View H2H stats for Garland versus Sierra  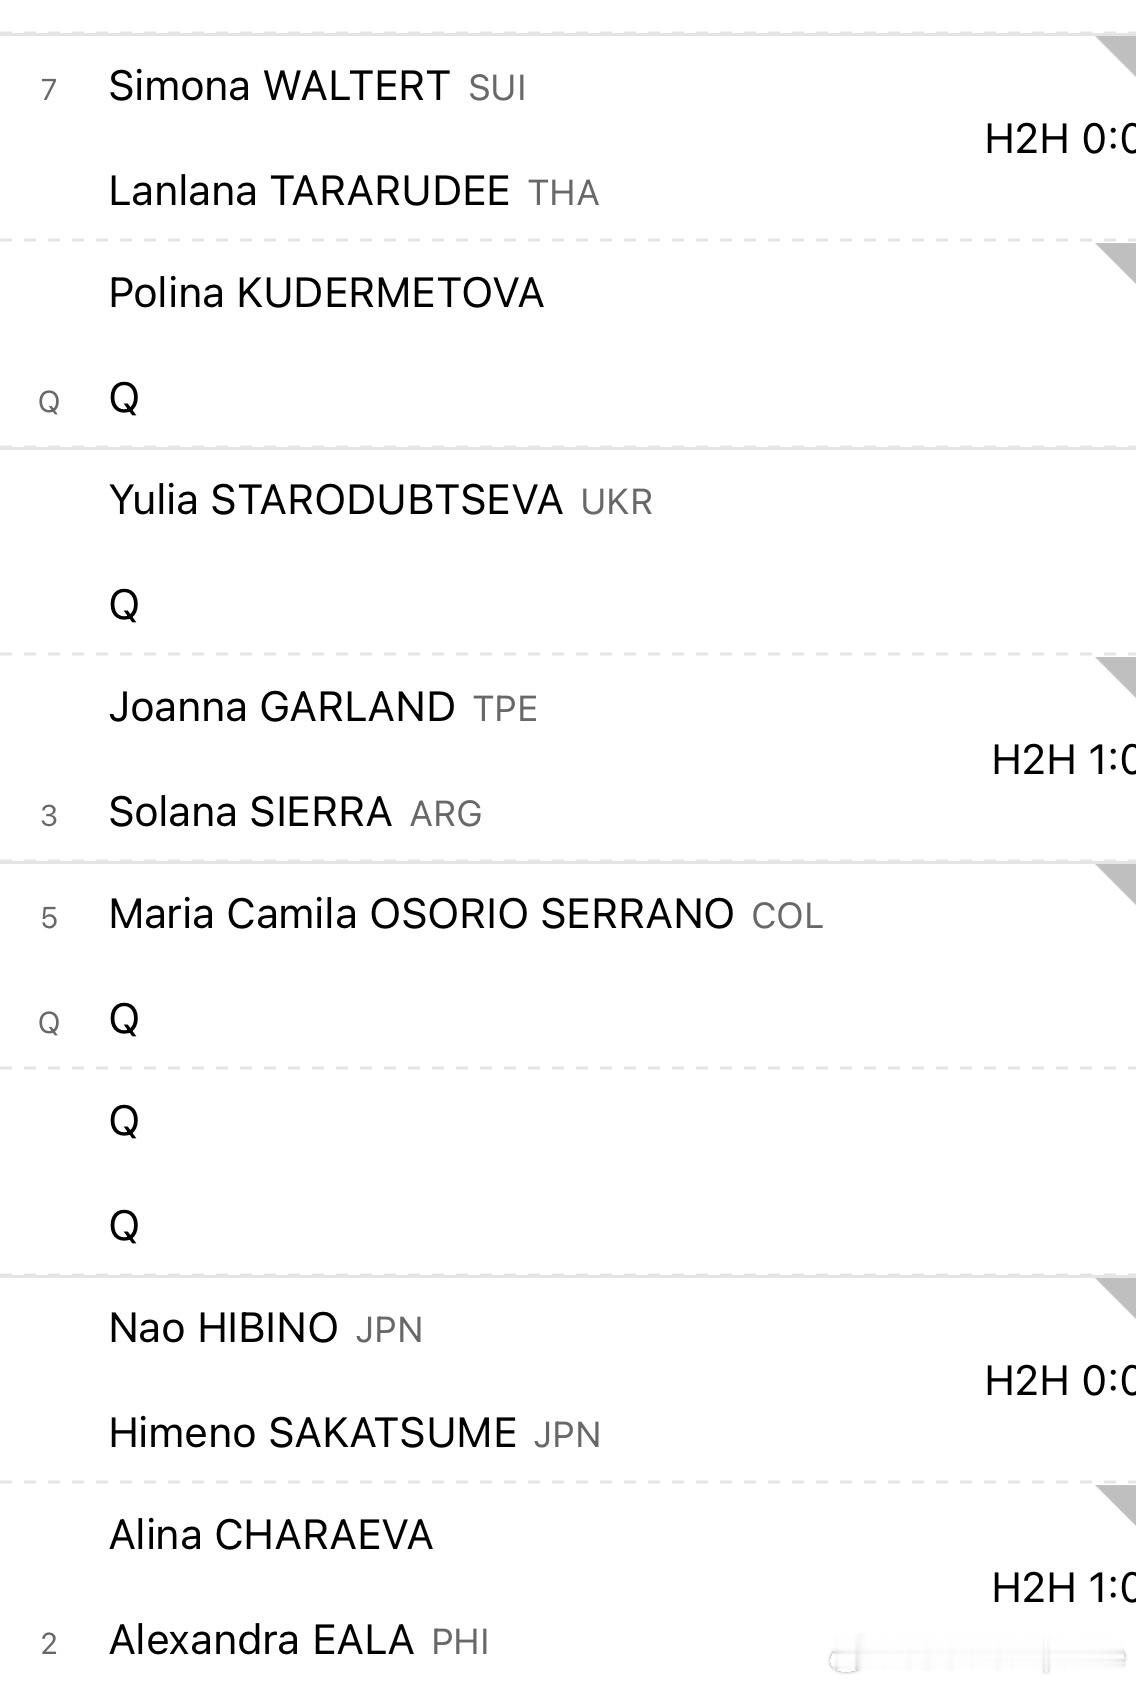[1063, 760]
